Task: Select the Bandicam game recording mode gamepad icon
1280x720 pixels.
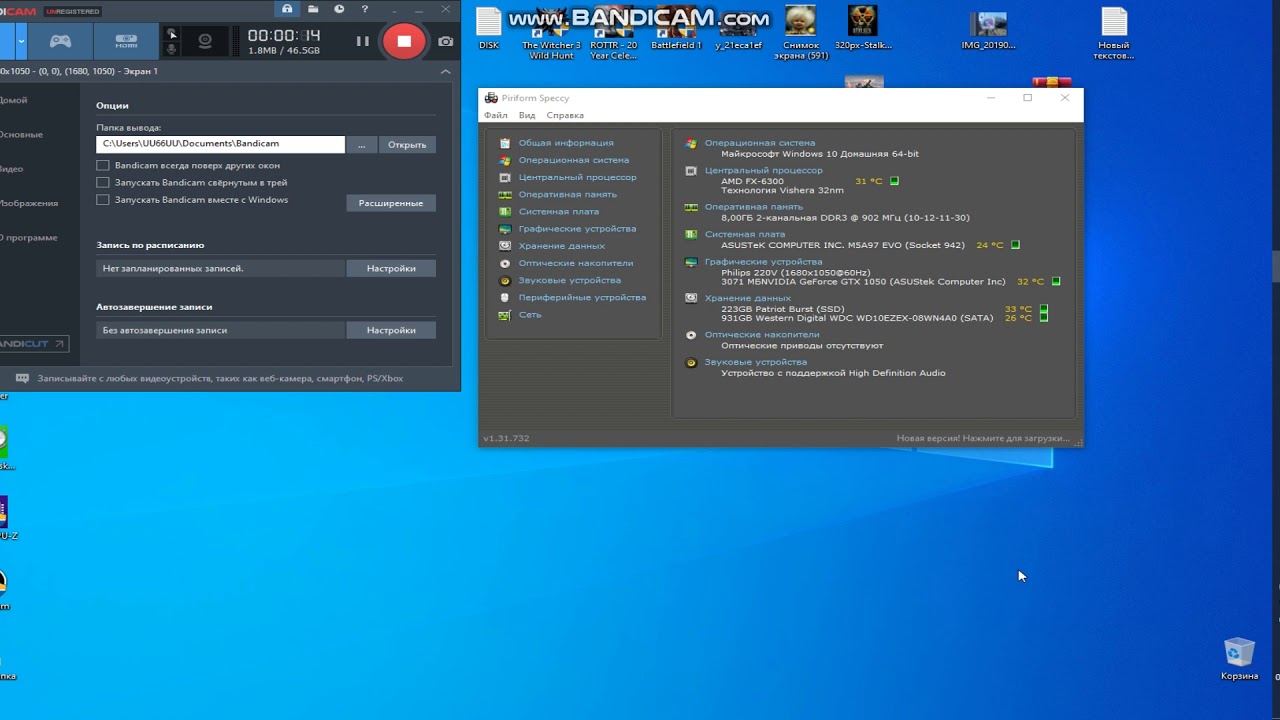Action: pyautogui.click(x=61, y=41)
